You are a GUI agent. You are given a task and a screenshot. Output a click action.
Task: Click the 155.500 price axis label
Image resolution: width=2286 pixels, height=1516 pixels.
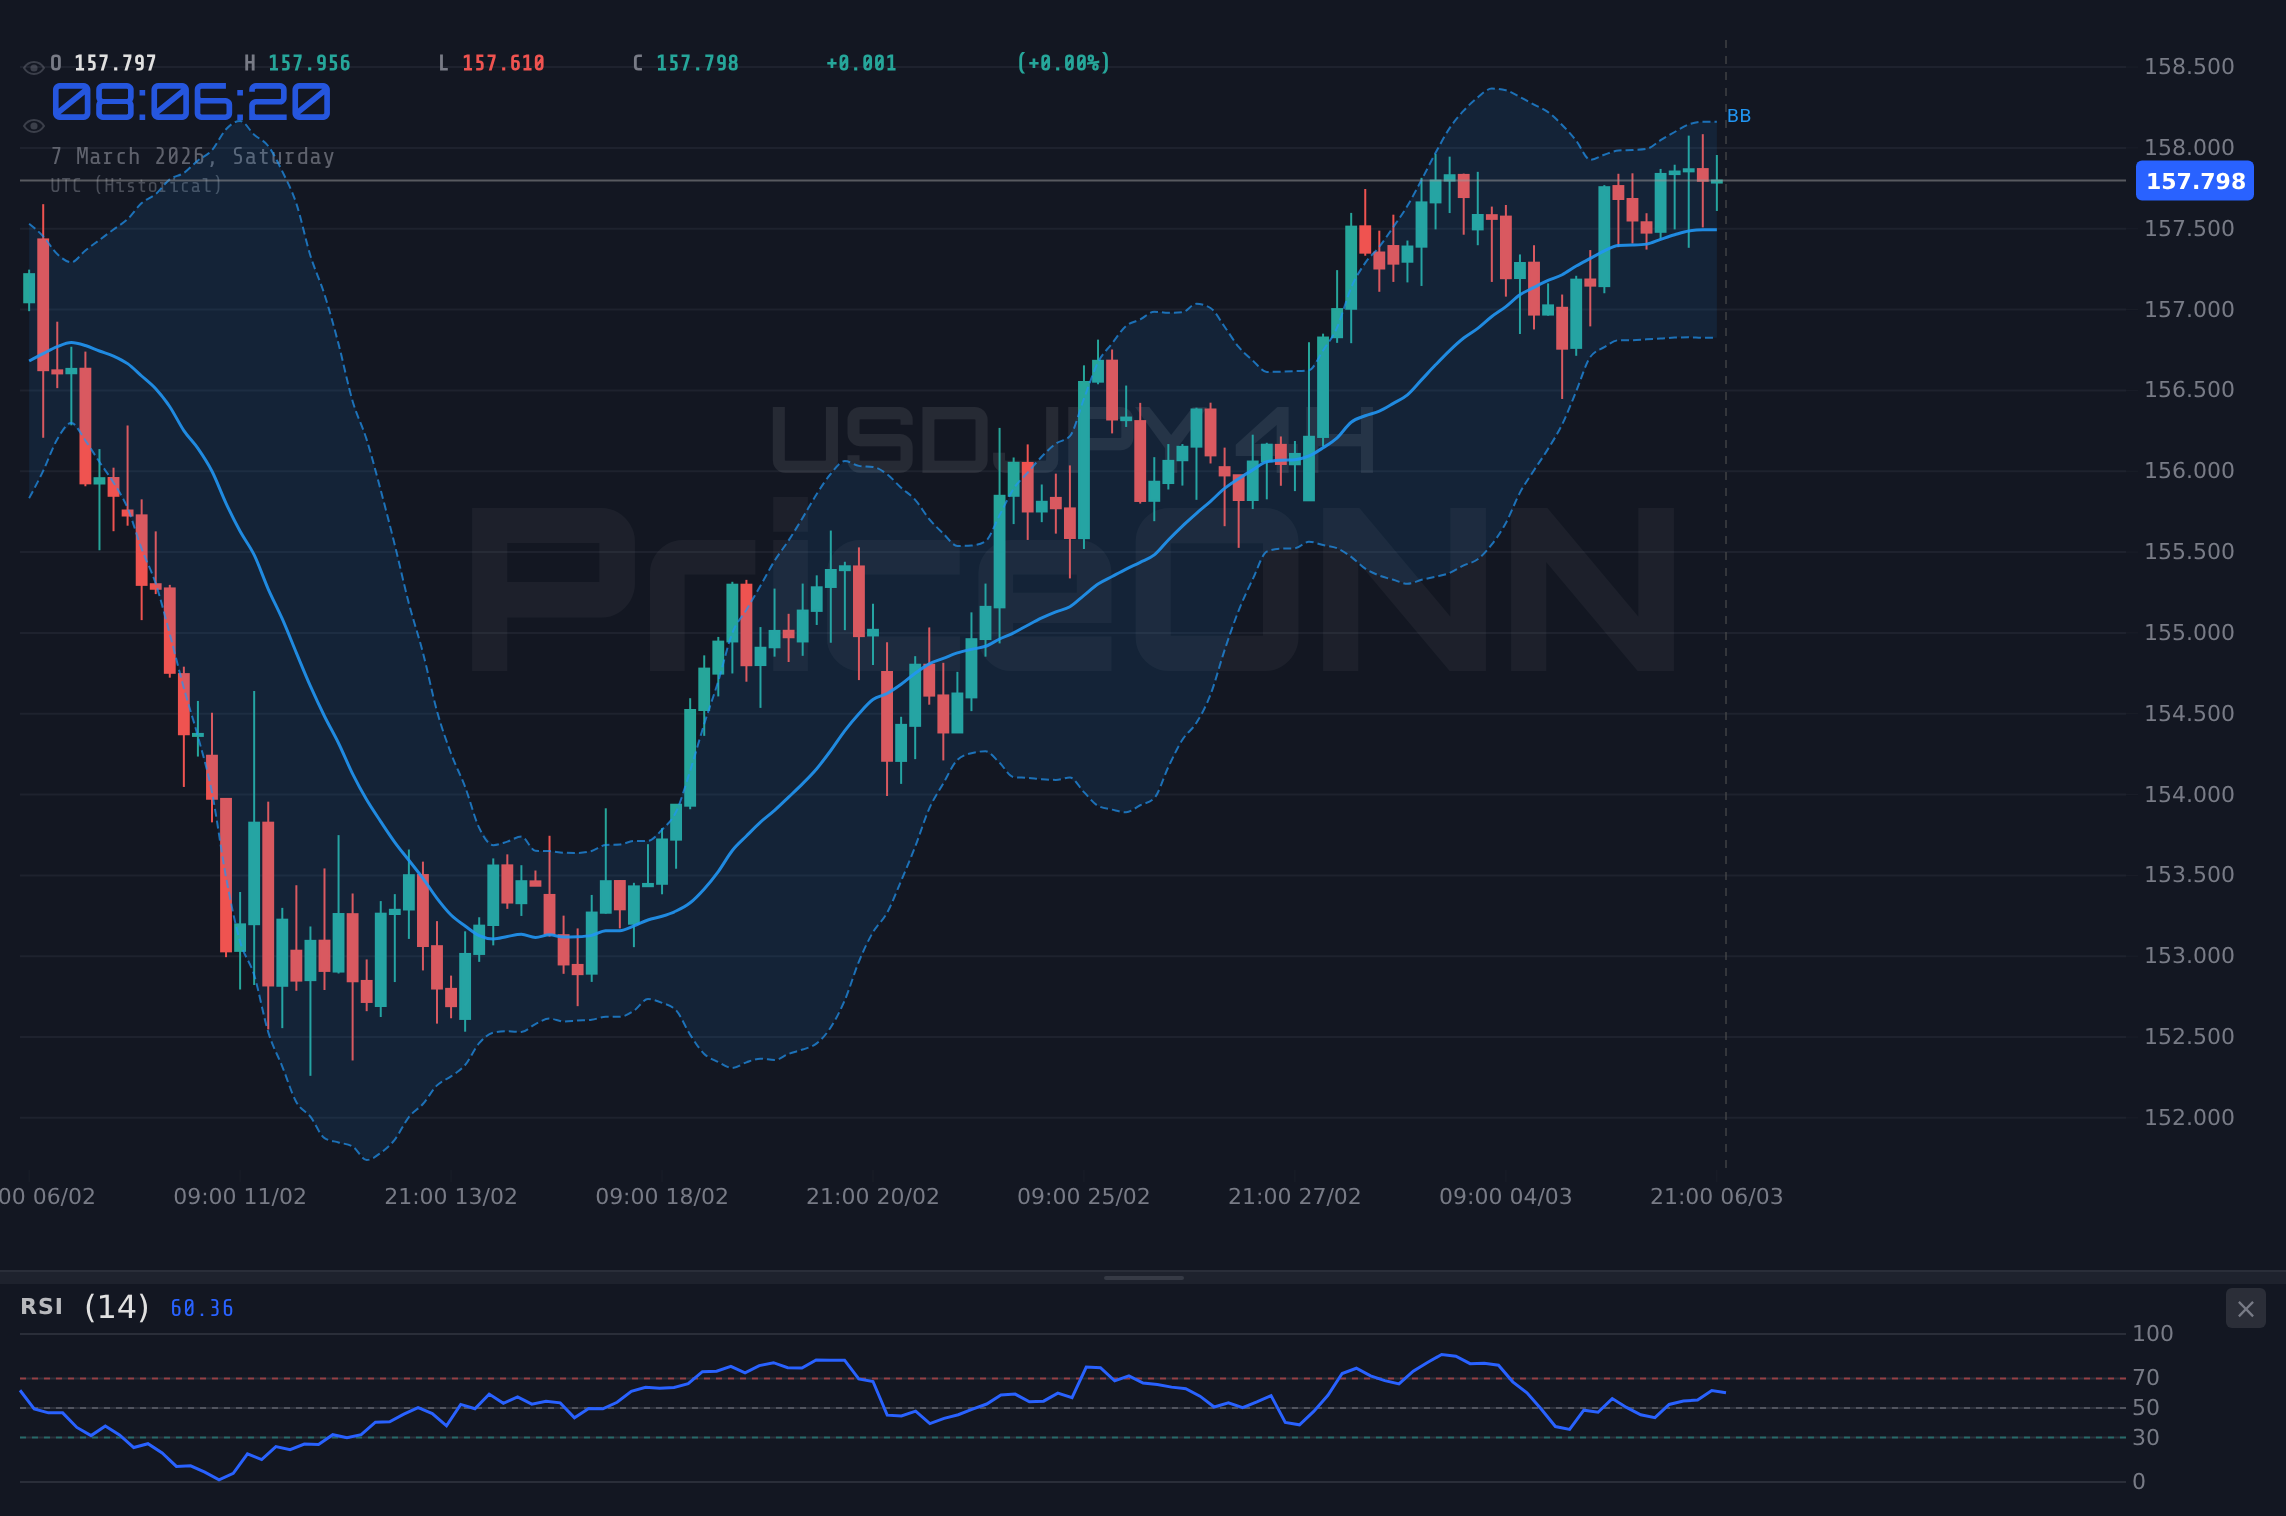pos(2189,552)
